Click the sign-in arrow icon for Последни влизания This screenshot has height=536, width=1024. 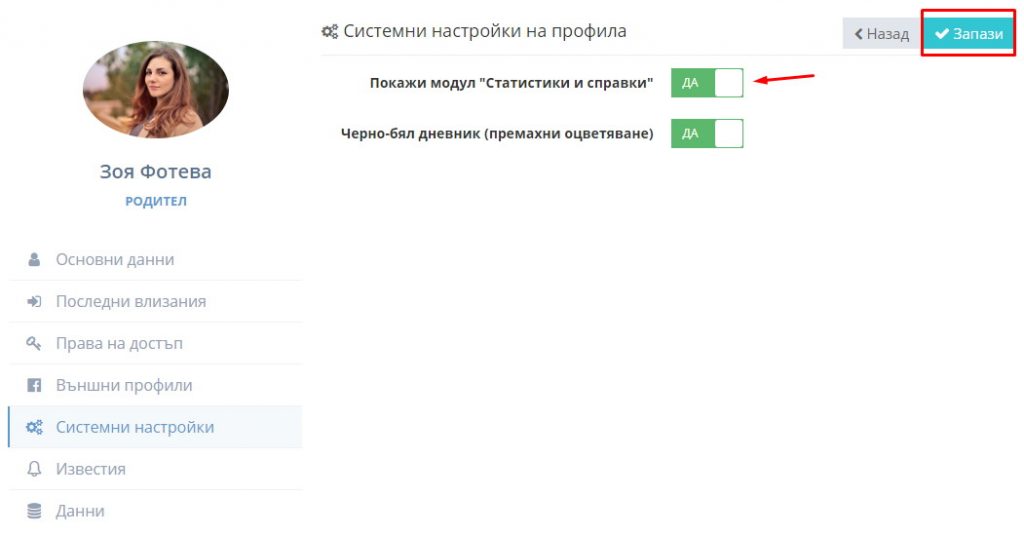tap(34, 302)
